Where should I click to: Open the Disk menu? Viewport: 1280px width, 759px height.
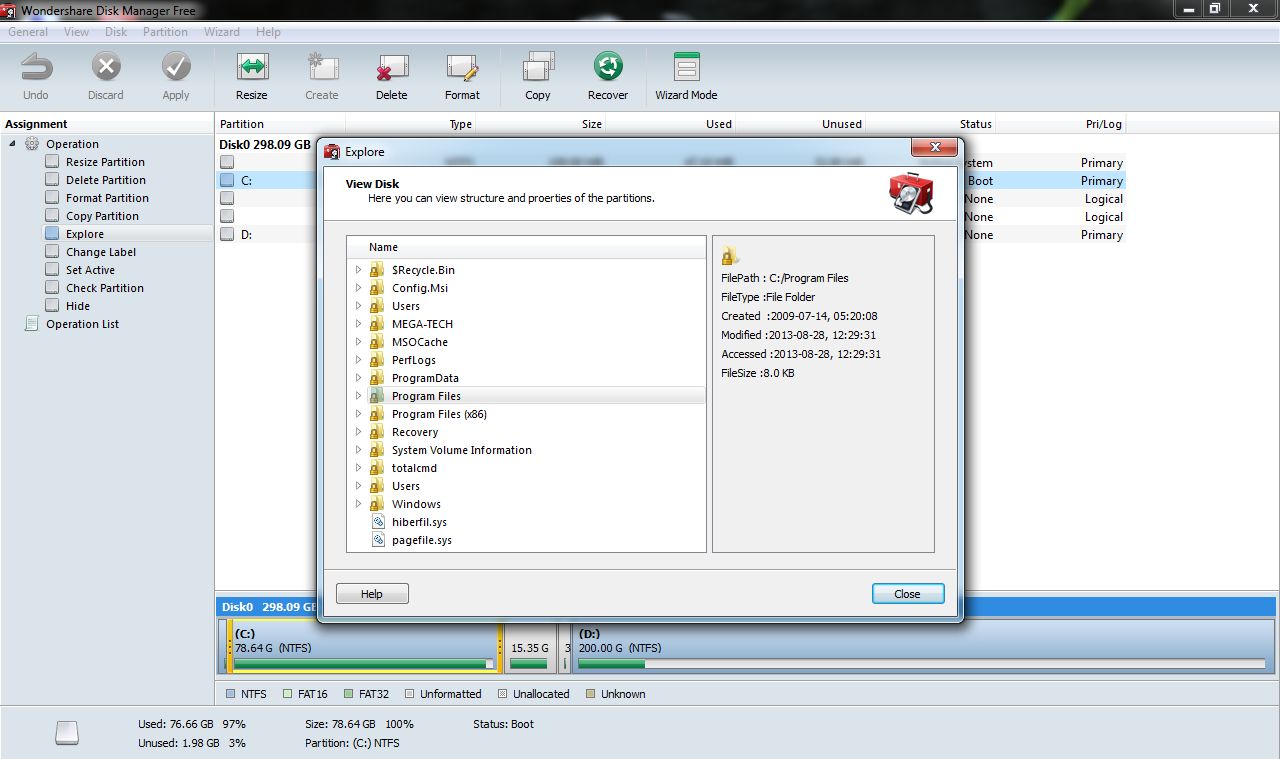pos(116,32)
